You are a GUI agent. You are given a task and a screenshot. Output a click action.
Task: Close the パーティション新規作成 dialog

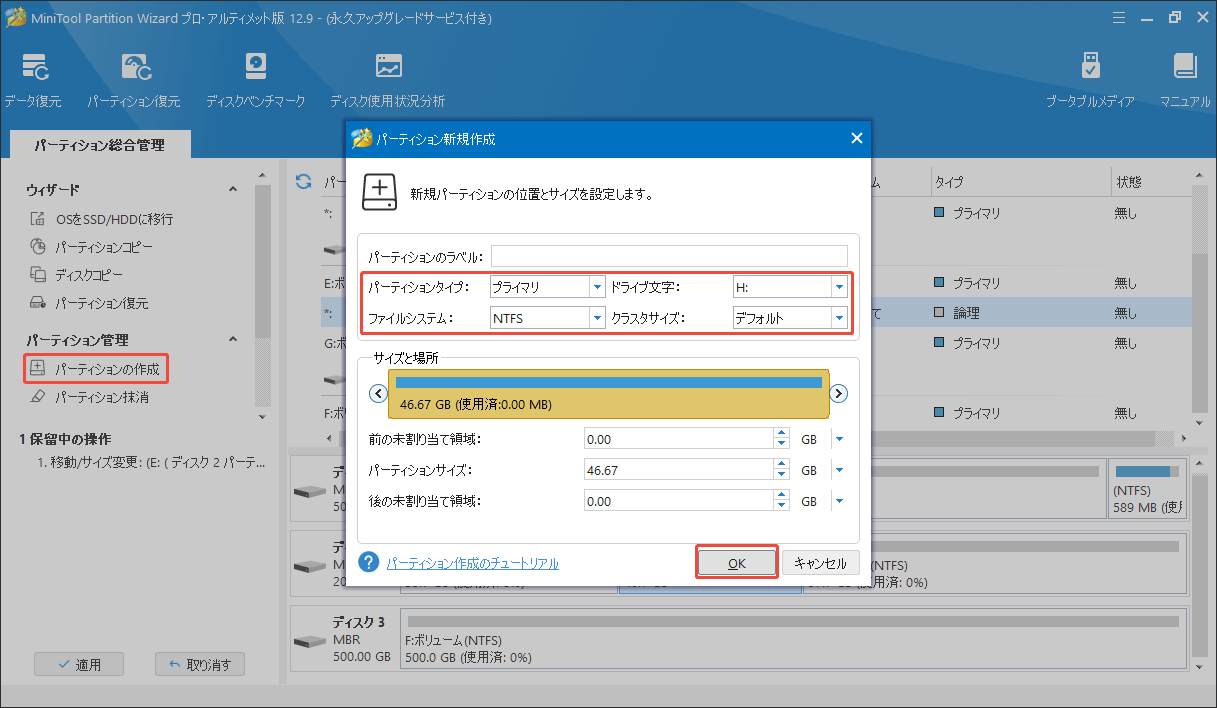856,139
